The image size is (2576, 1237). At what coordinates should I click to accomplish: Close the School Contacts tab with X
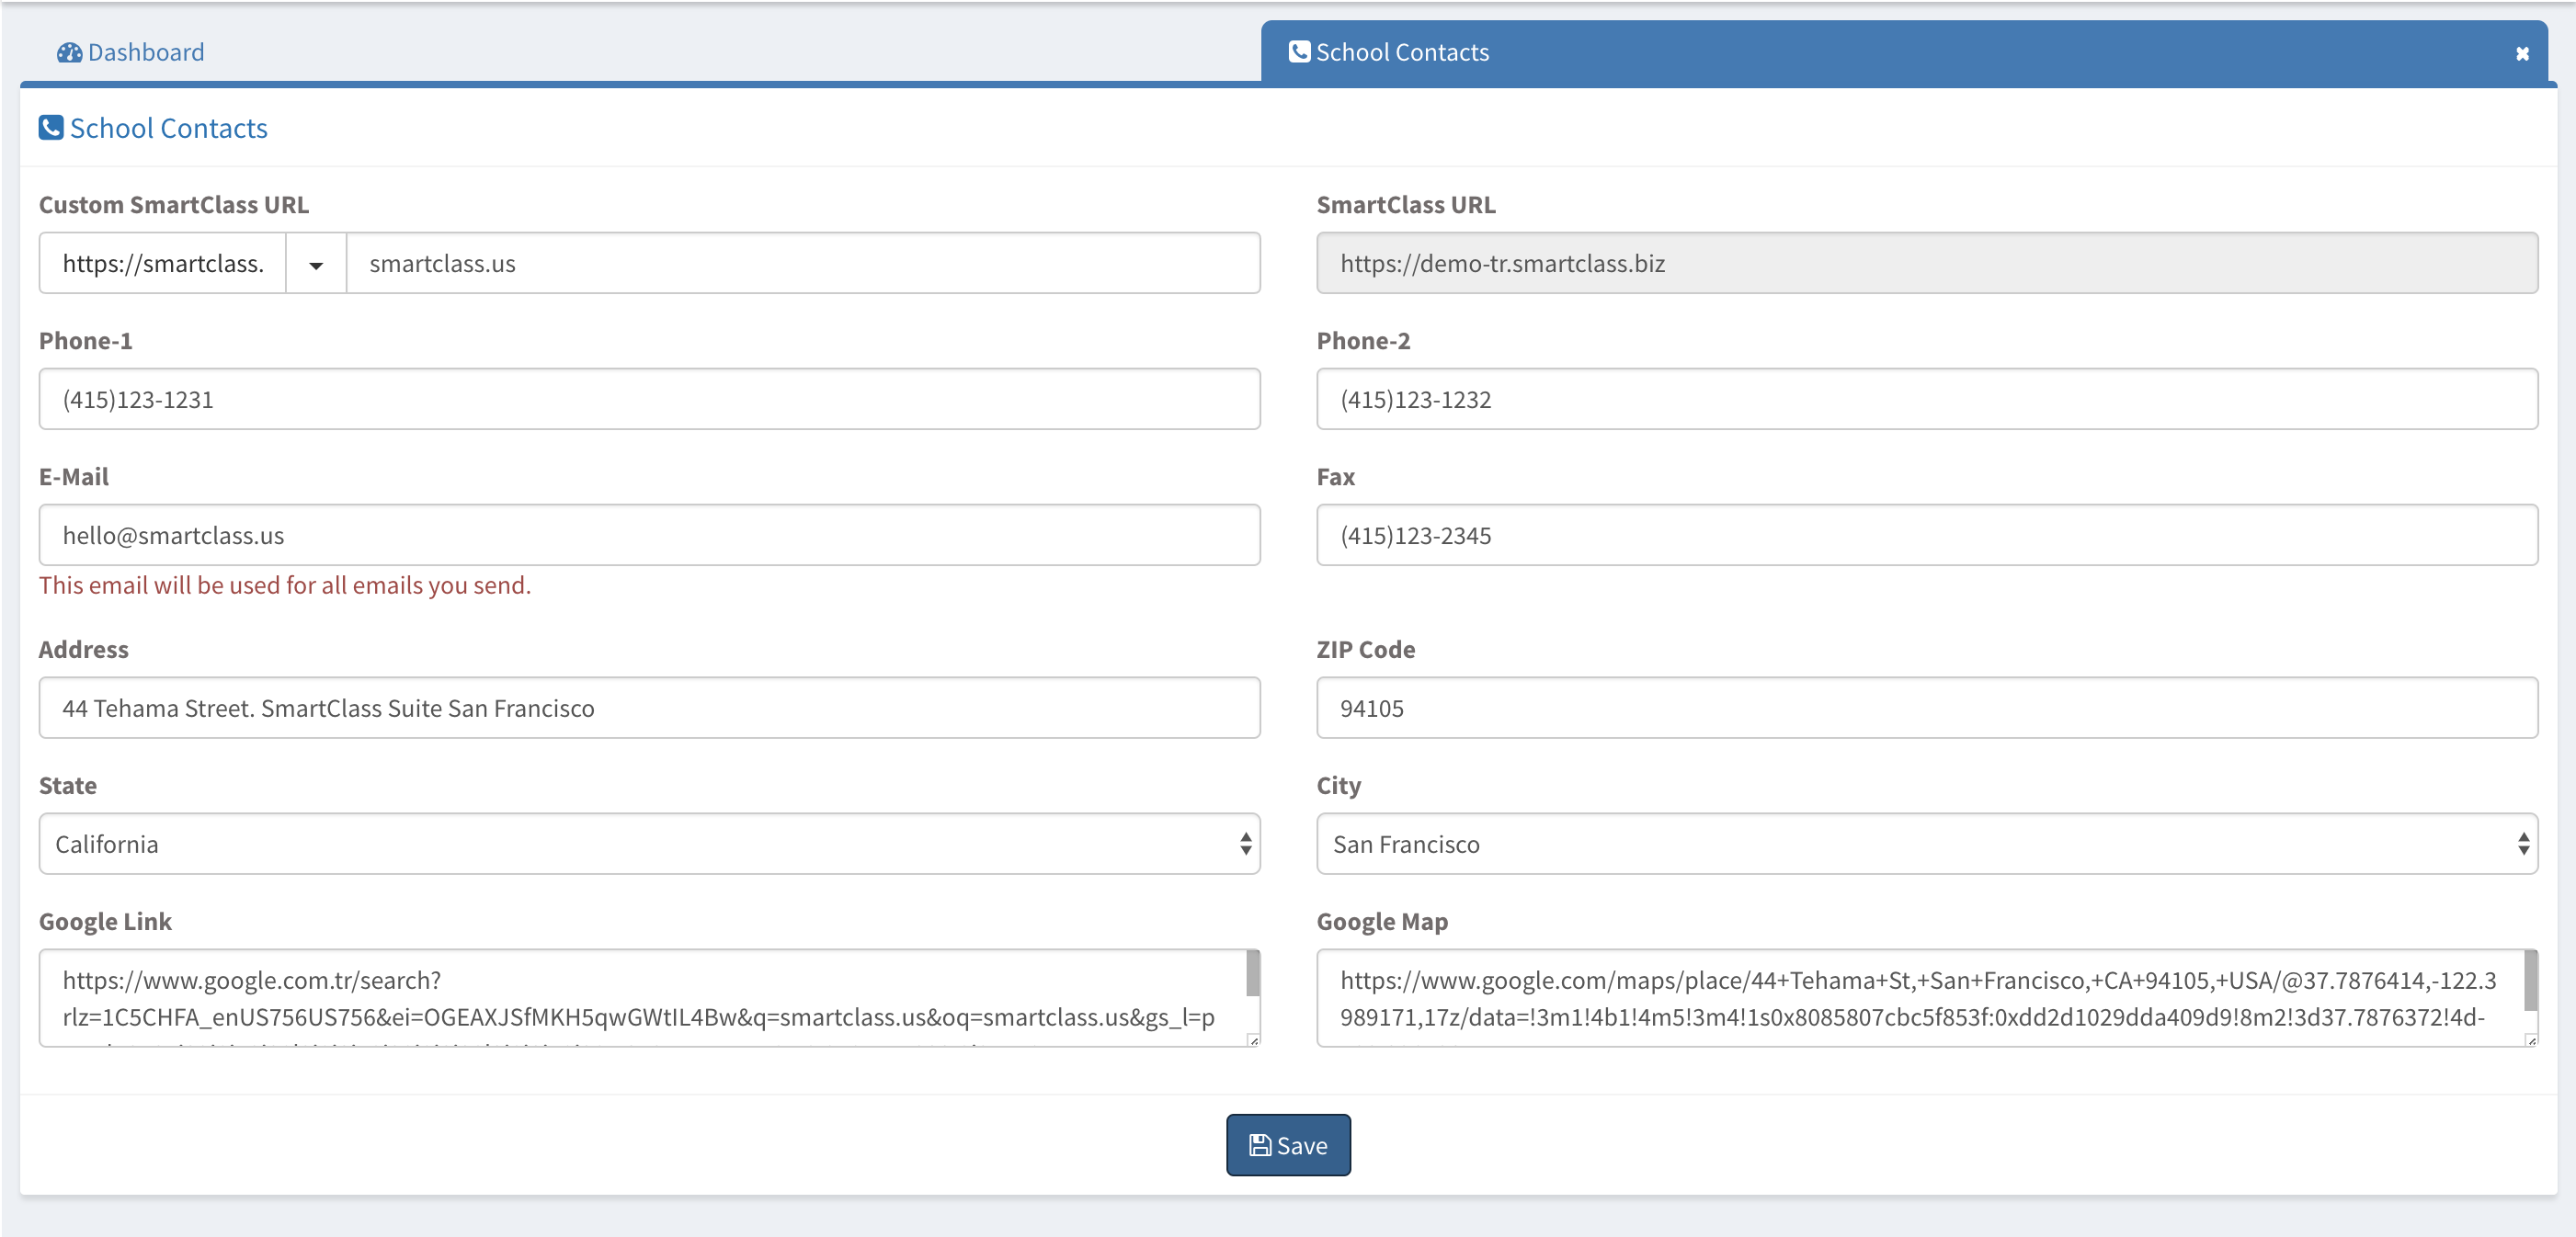click(2522, 53)
